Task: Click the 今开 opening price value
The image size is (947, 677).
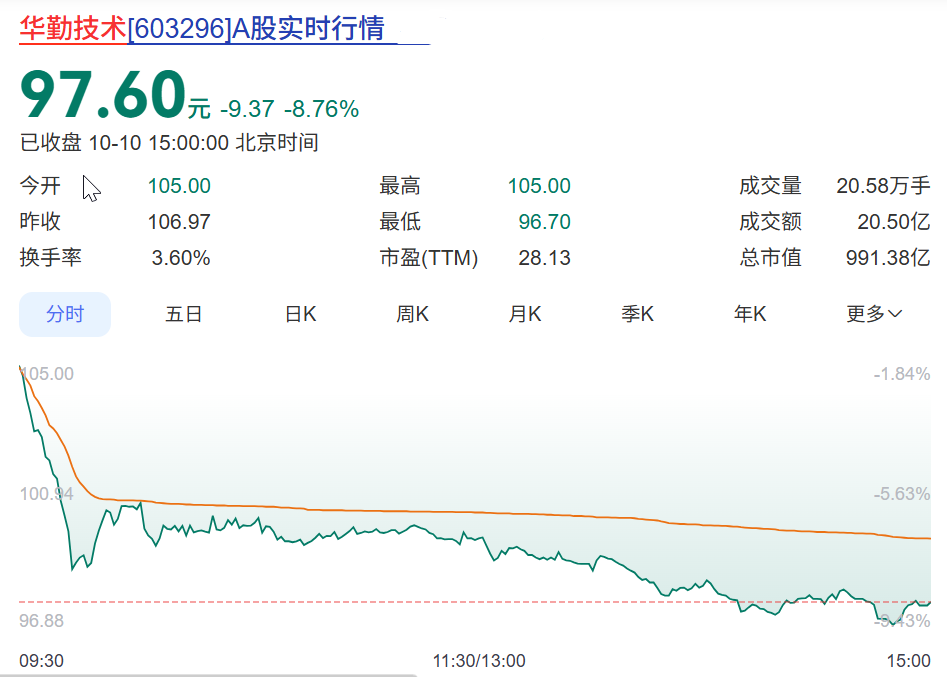Action: [179, 186]
